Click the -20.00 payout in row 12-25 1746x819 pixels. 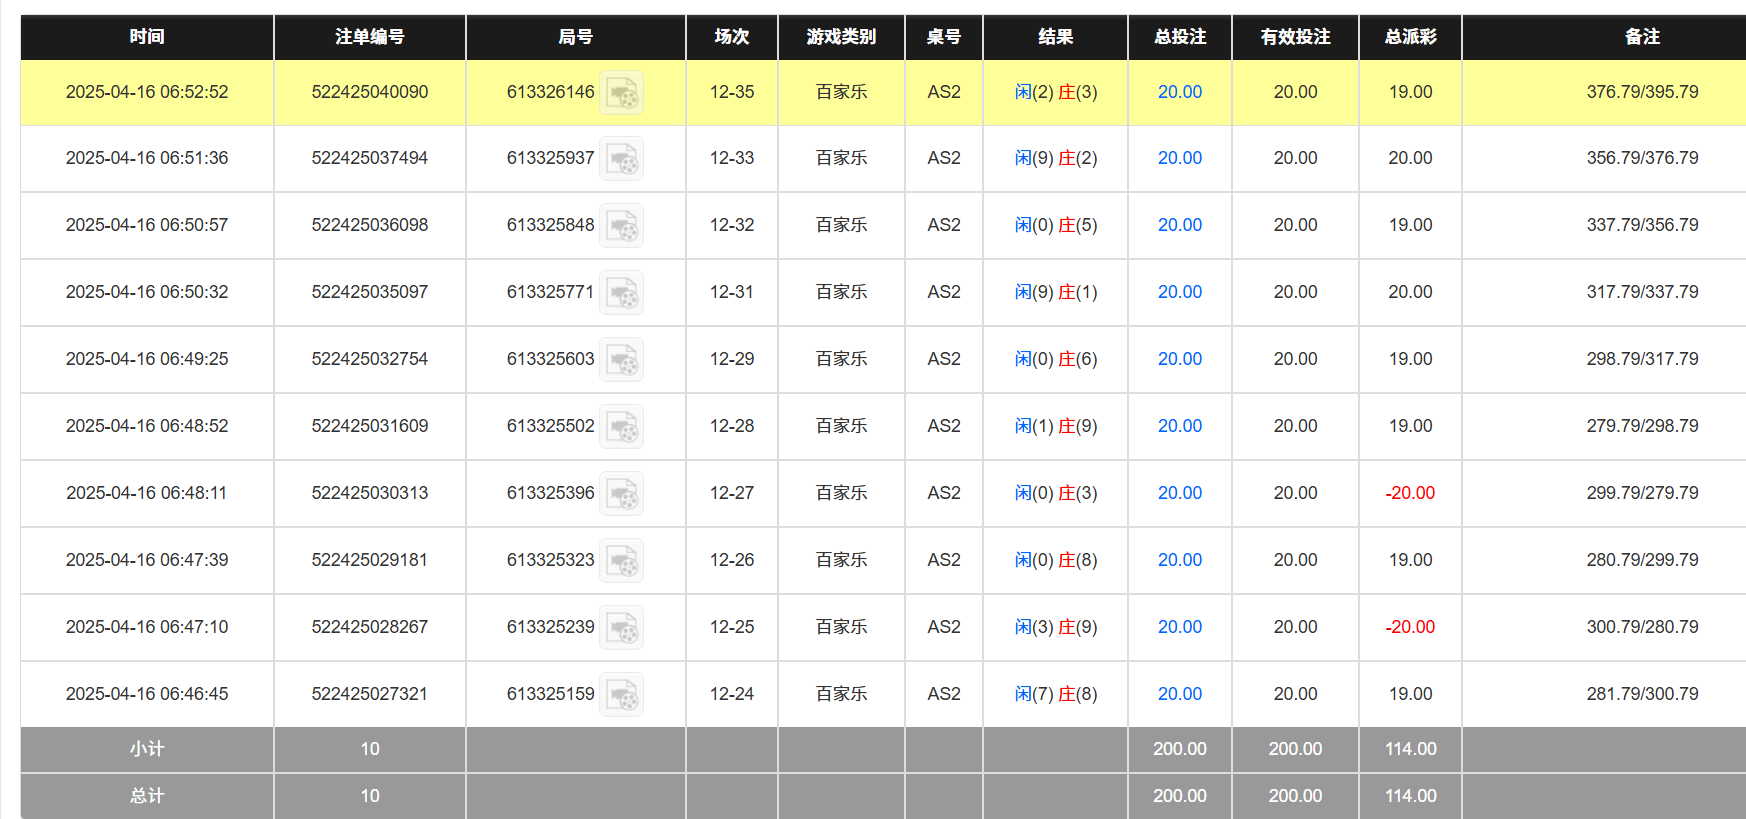[1410, 627]
